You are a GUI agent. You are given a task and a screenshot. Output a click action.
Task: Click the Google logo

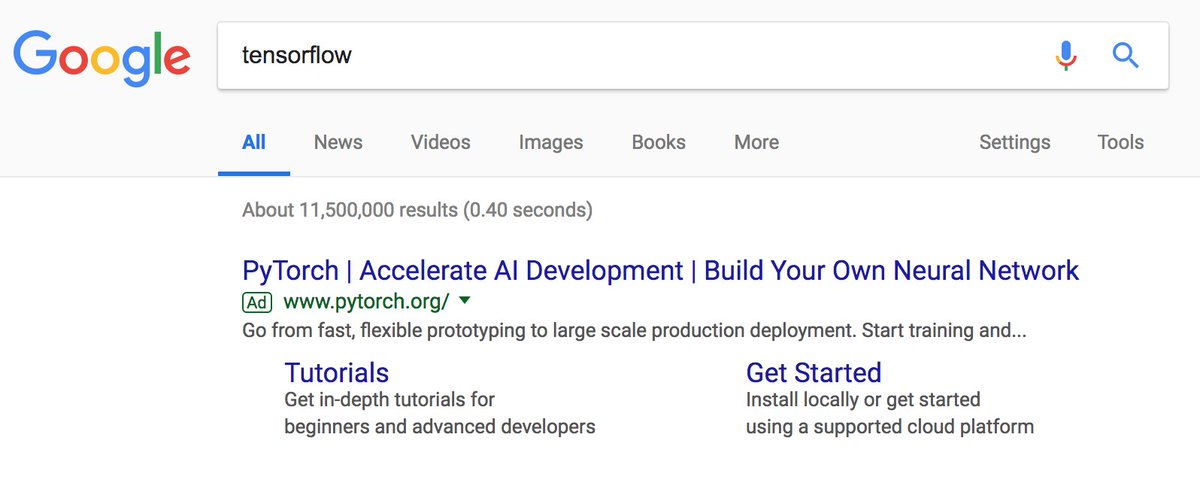pos(101,57)
